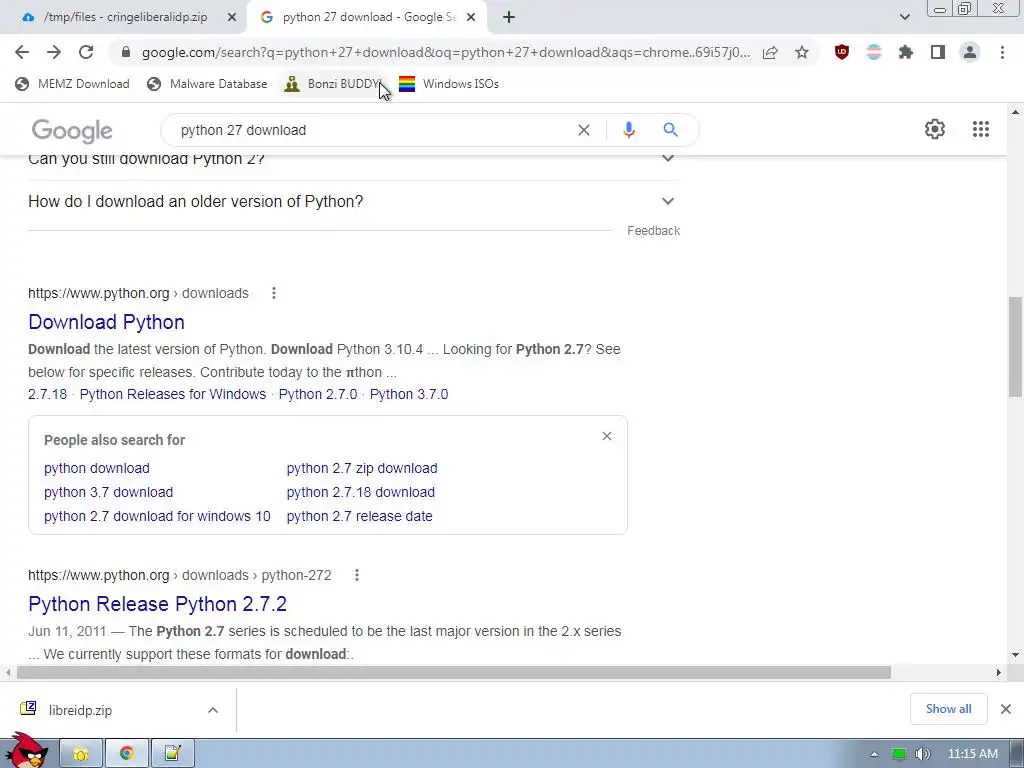Open MEMZ Download bookmark
Viewport: 1024px width, 768px height.
72,84
